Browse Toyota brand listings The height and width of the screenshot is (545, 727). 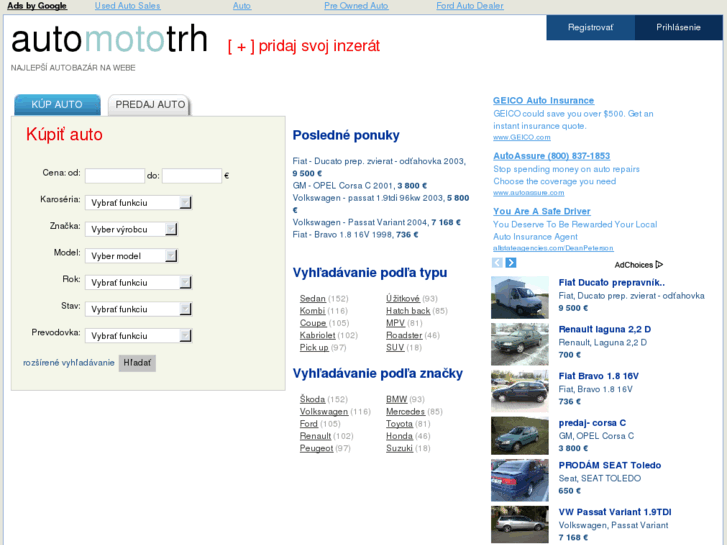[x=399, y=423]
